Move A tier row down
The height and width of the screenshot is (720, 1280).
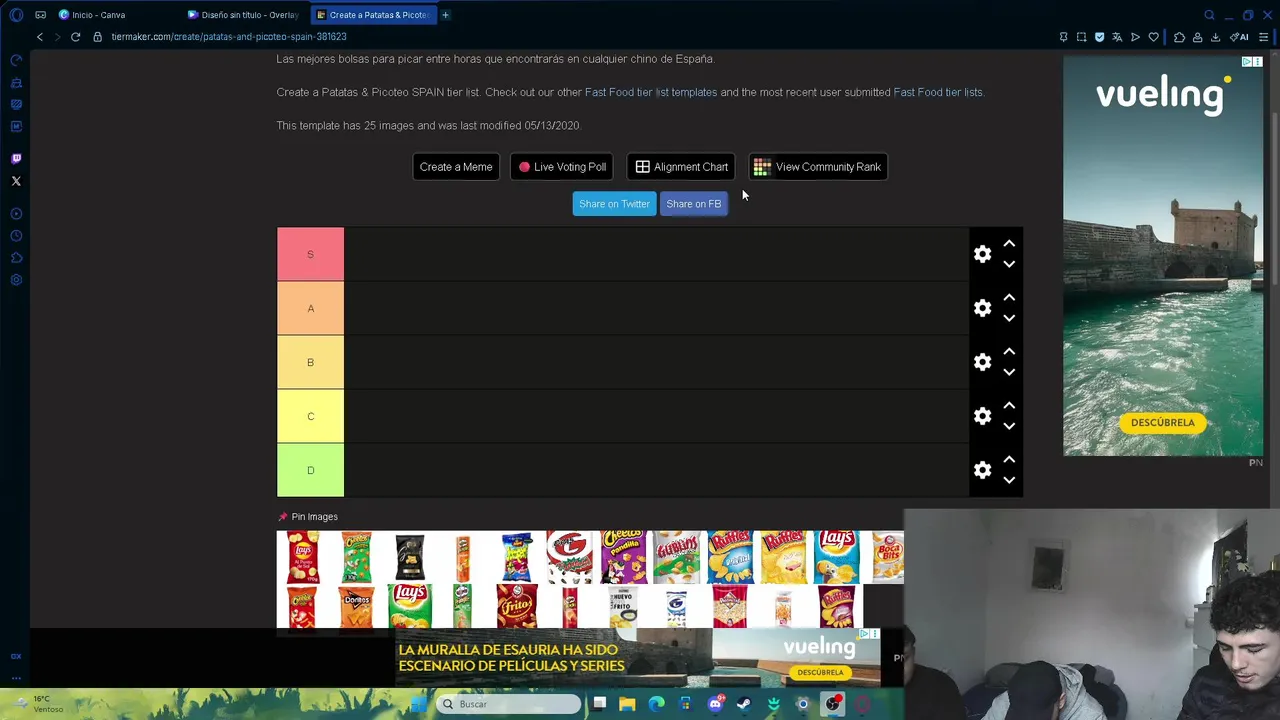pyautogui.click(x=1009, y=319)
